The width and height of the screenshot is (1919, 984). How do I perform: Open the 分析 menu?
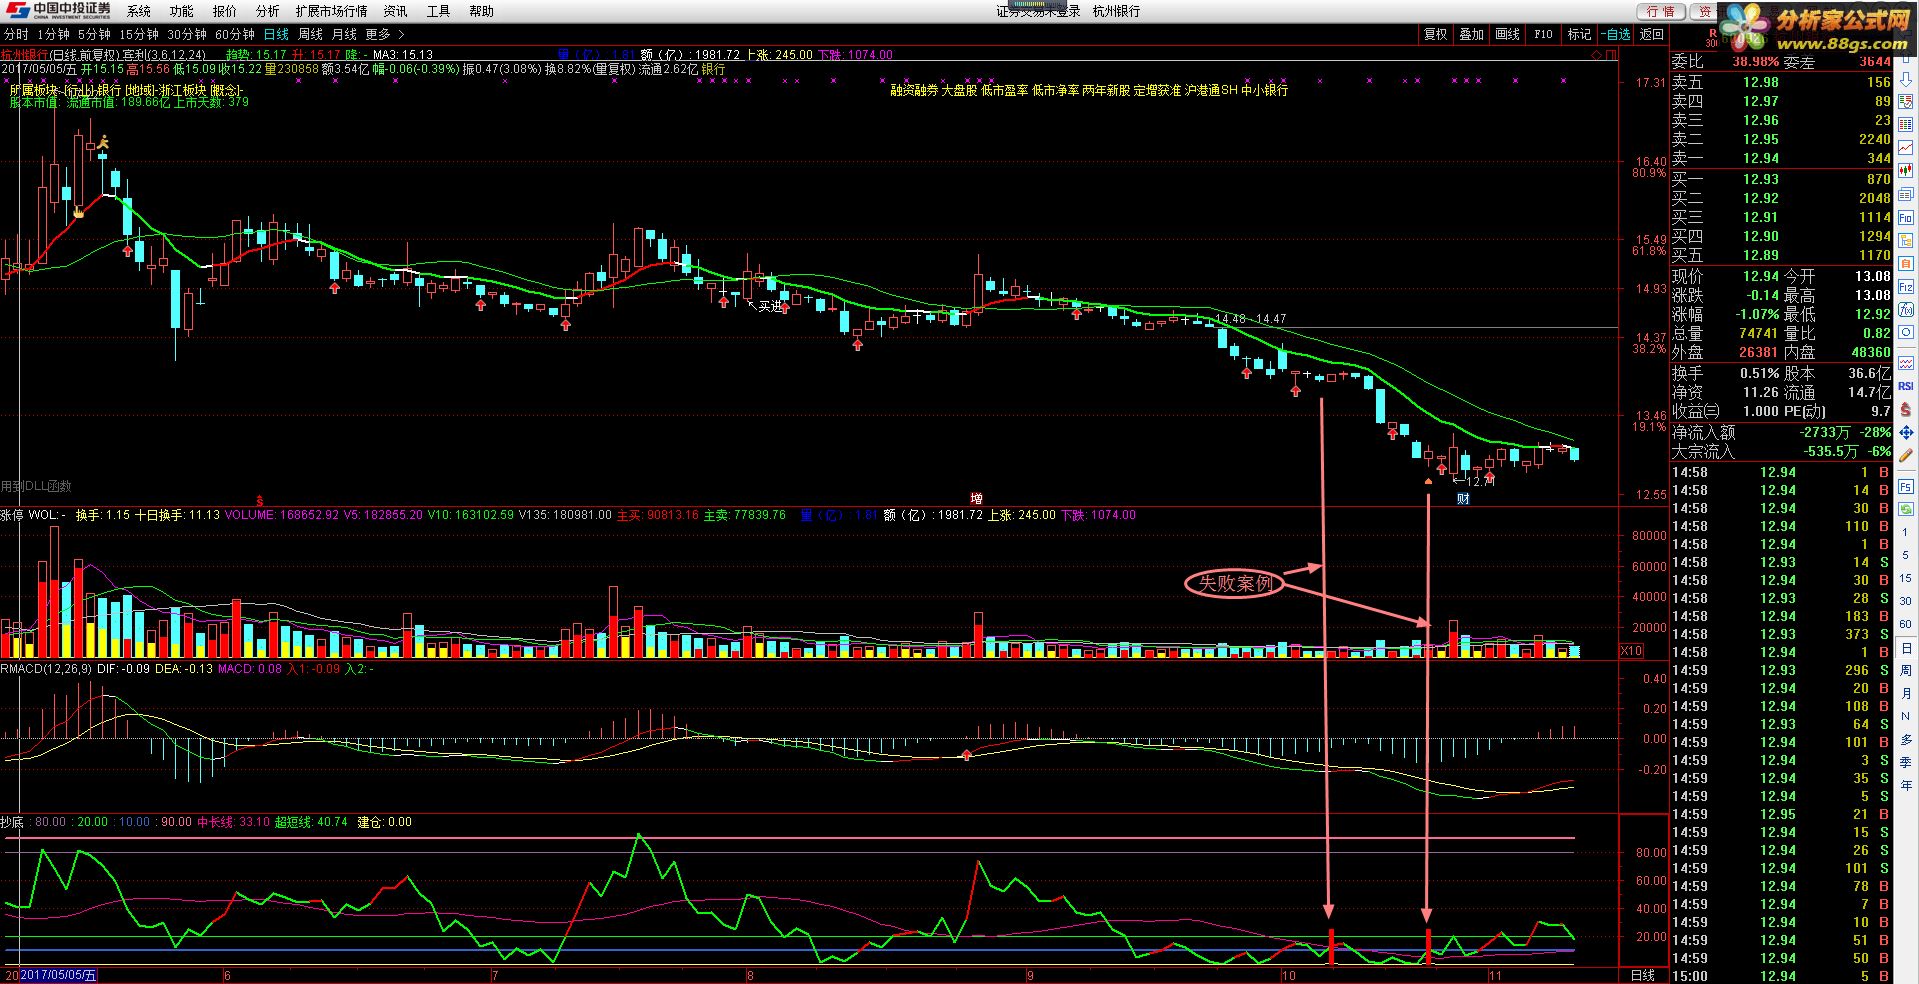(267, 11)
